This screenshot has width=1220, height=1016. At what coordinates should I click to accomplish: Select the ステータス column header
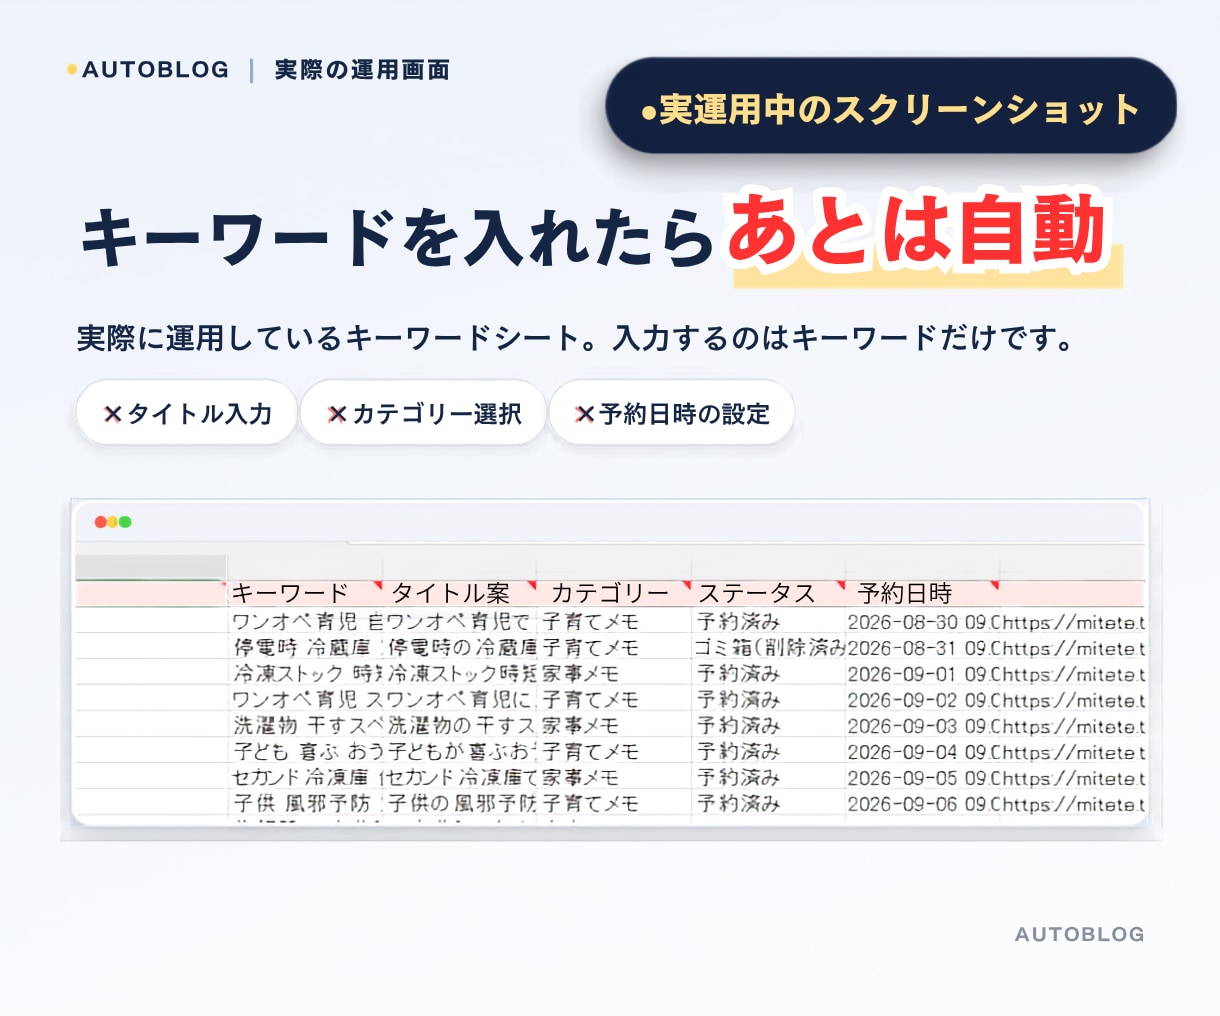768,593
